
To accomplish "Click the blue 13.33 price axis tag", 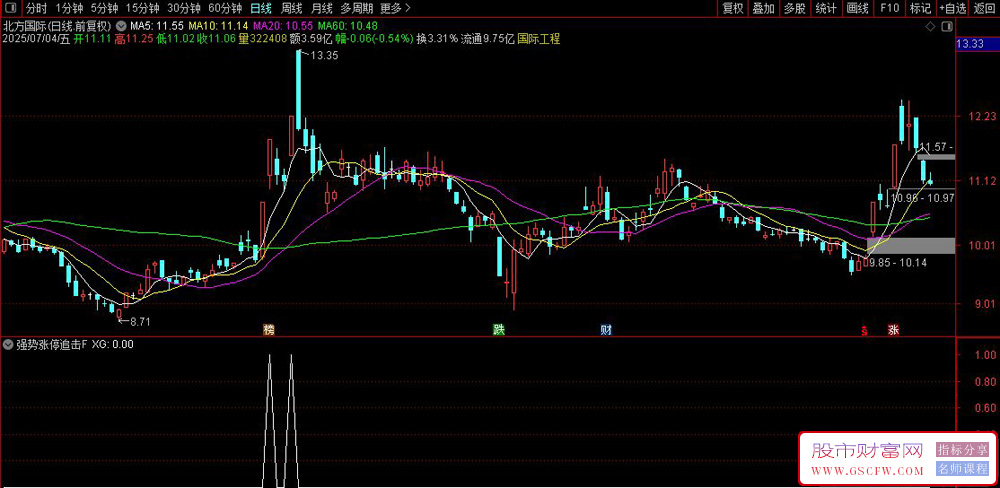I will click(x=978, y=44).
